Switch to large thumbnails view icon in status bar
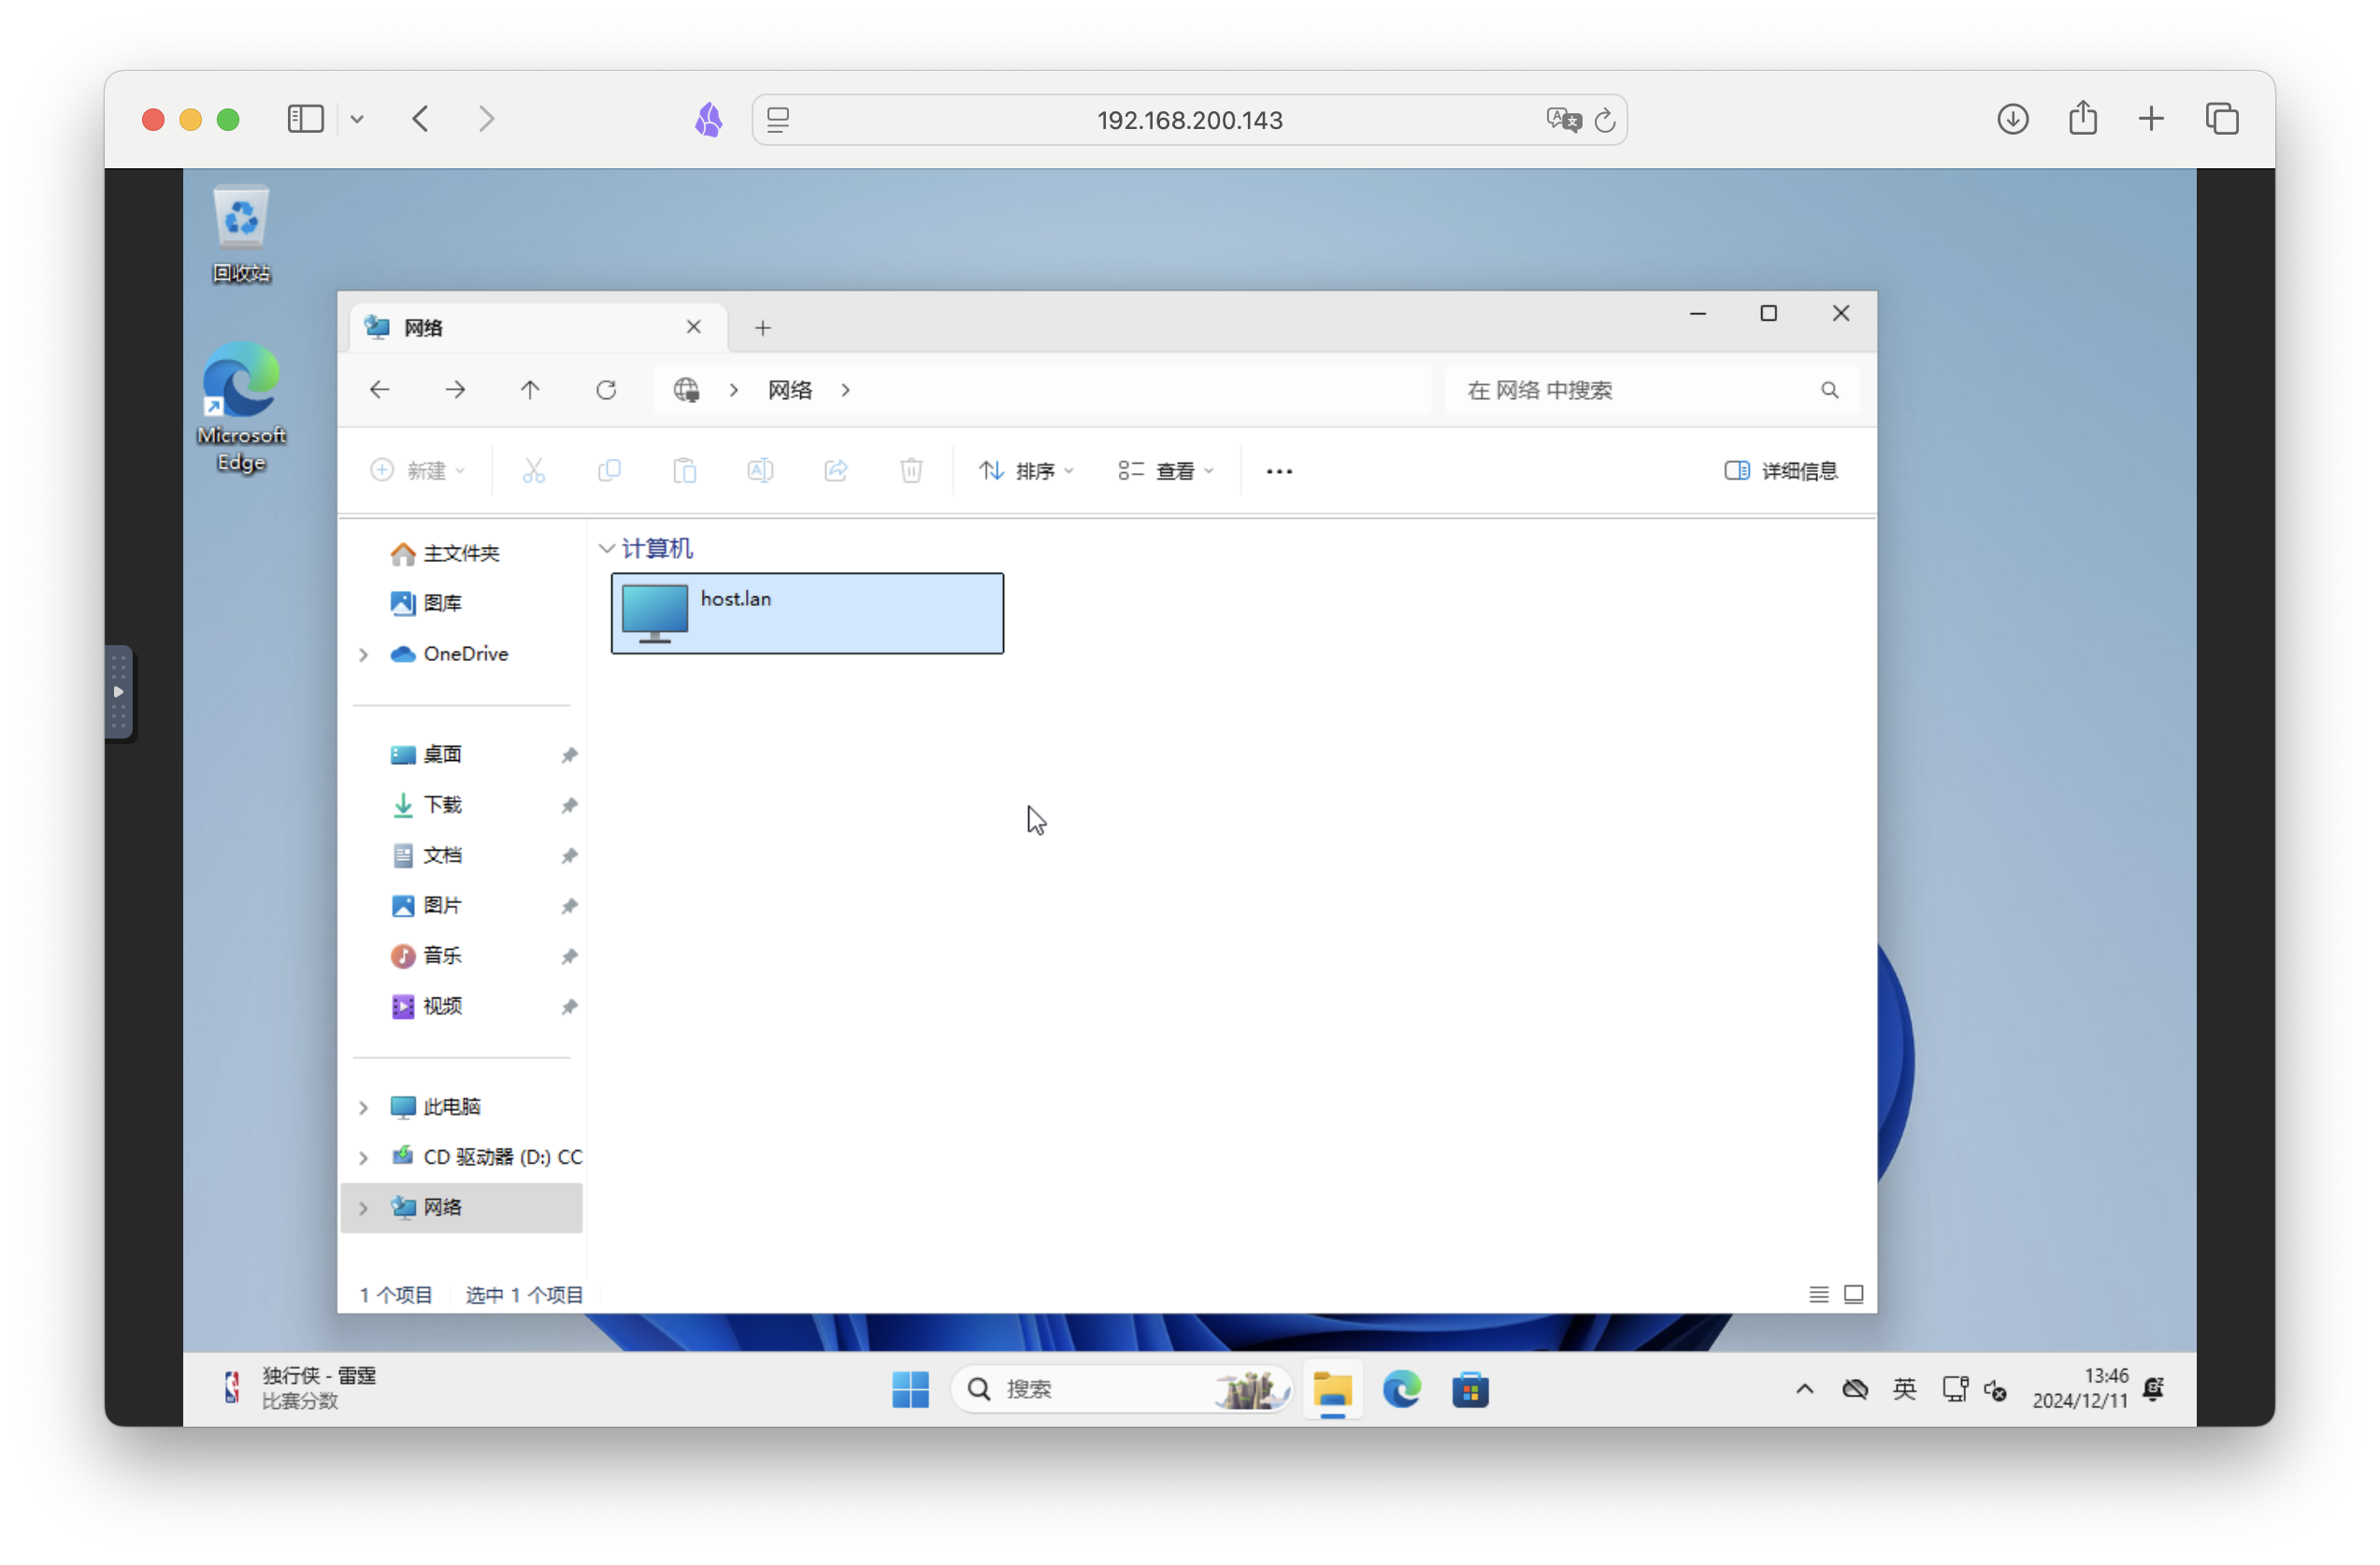Screen dimensions: 2380x1565 tap(1853, 1295)
